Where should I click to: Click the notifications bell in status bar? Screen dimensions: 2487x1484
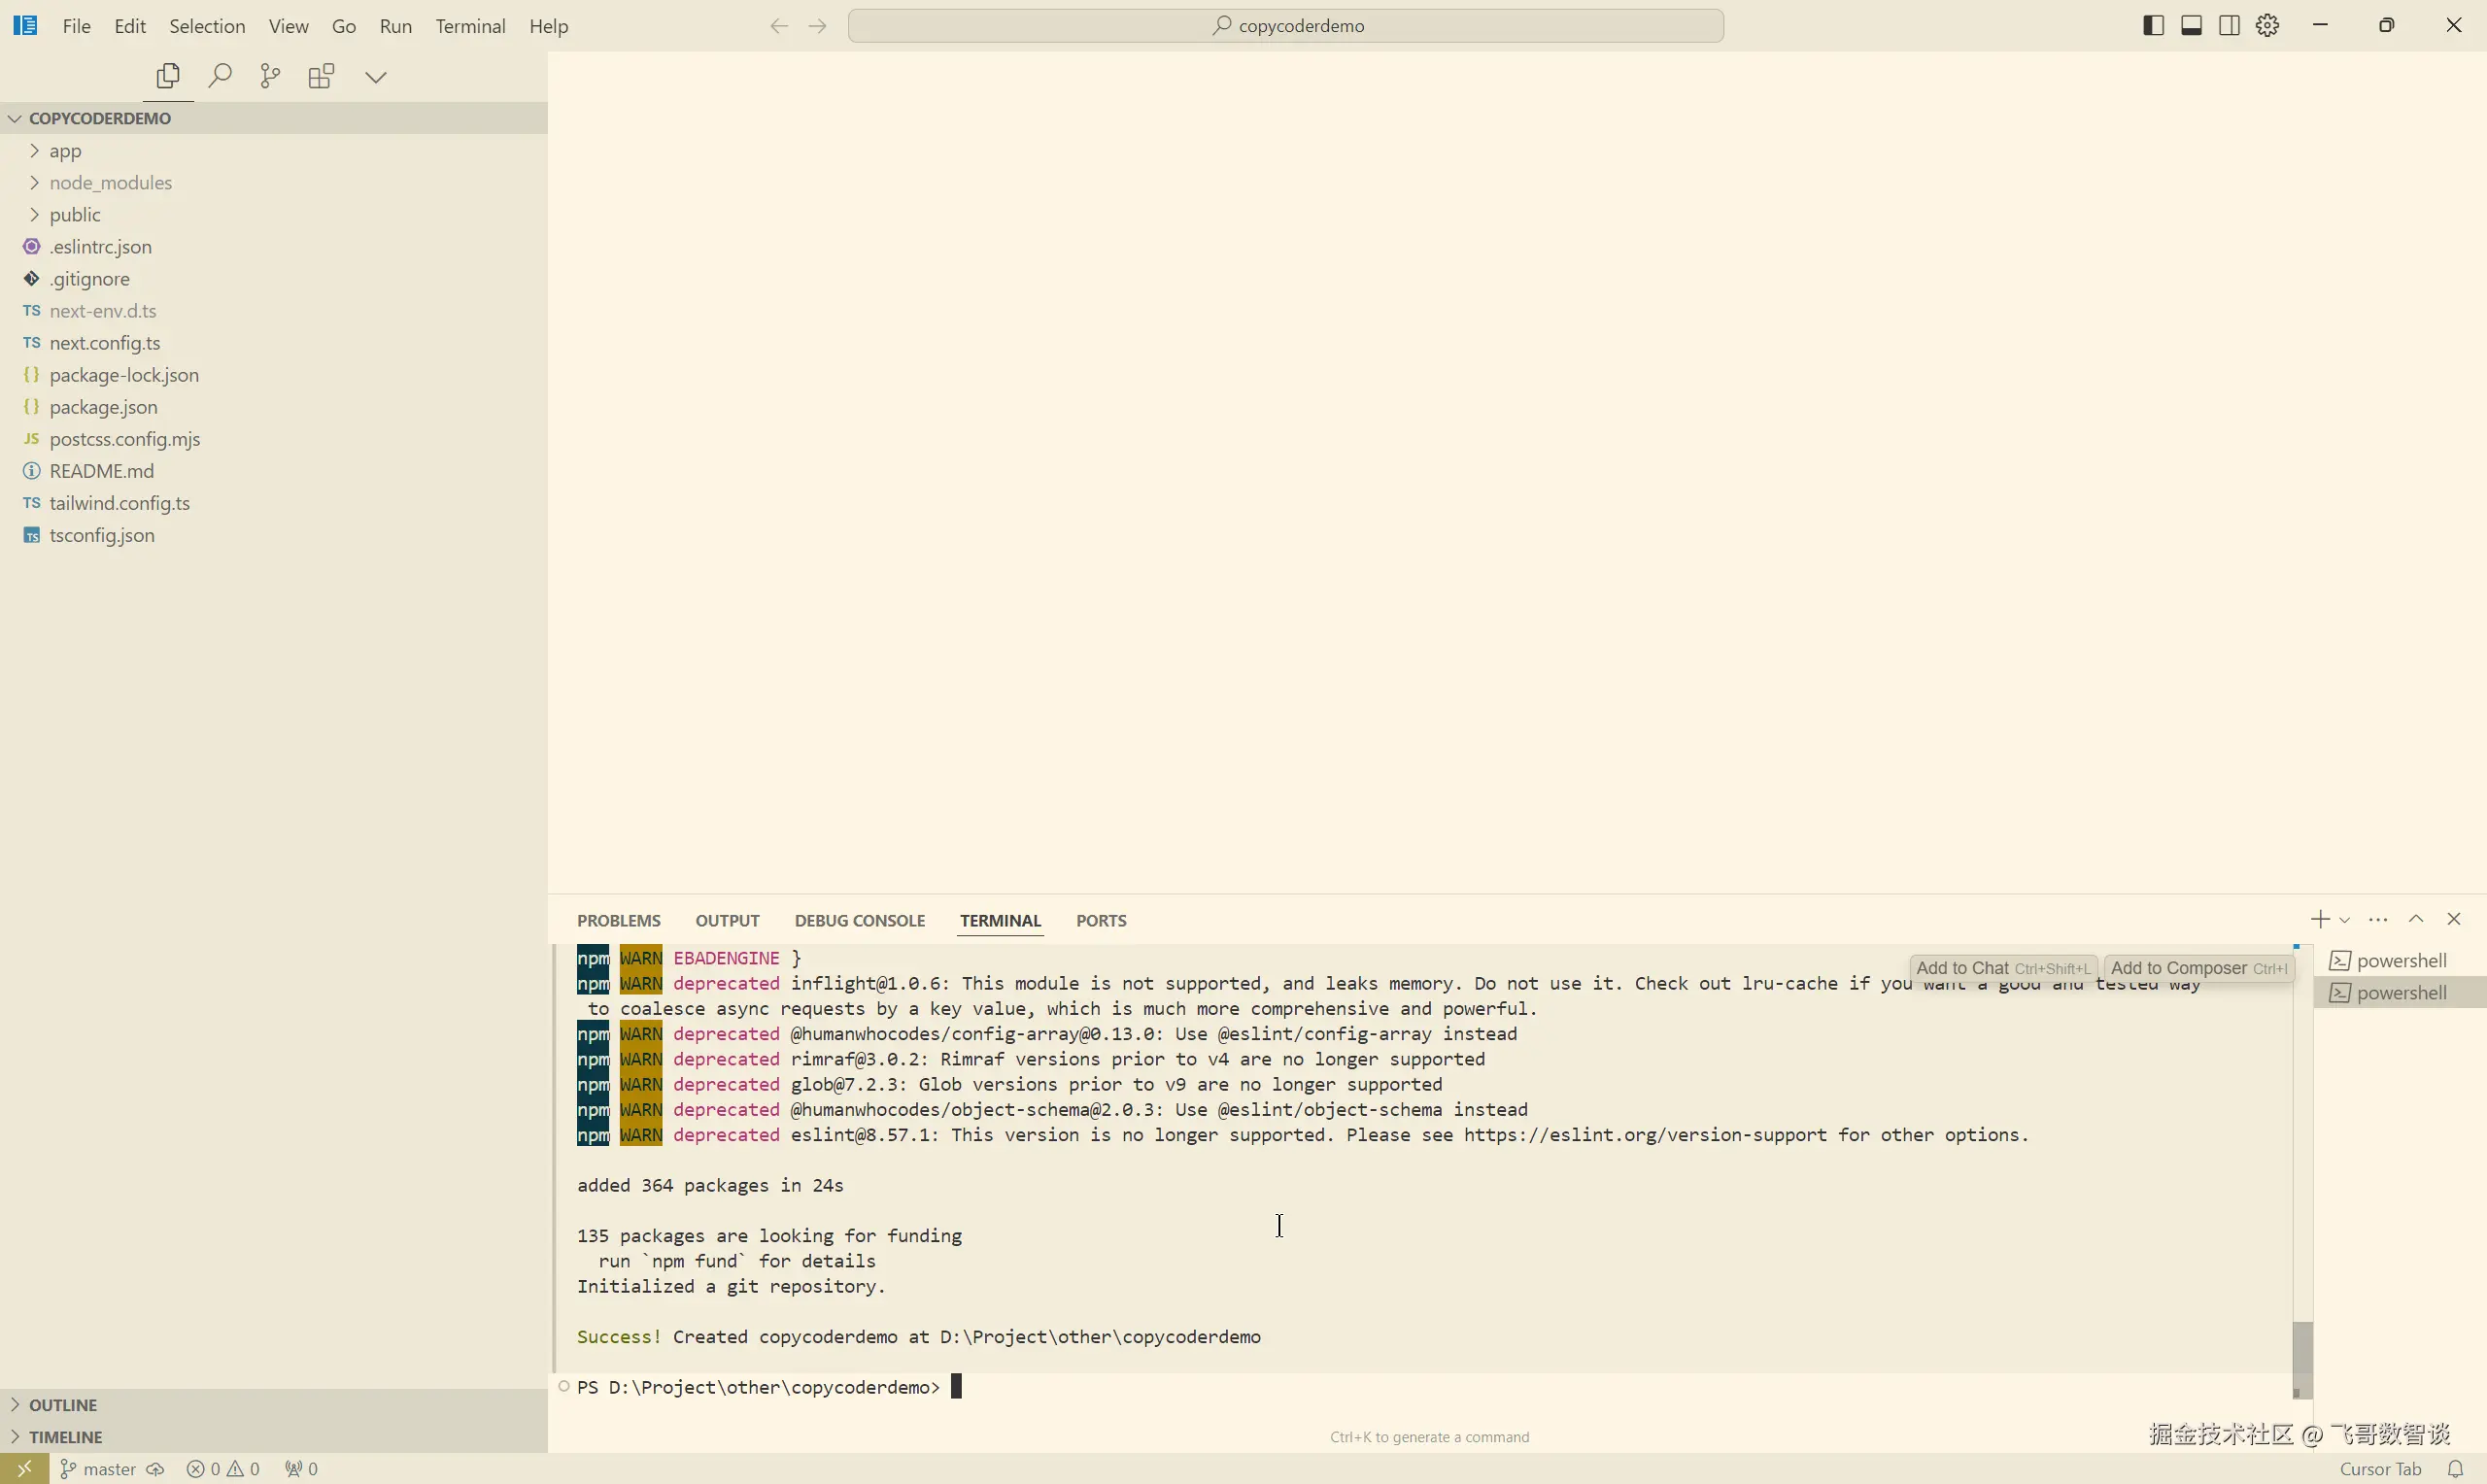coord(2455,1468)
